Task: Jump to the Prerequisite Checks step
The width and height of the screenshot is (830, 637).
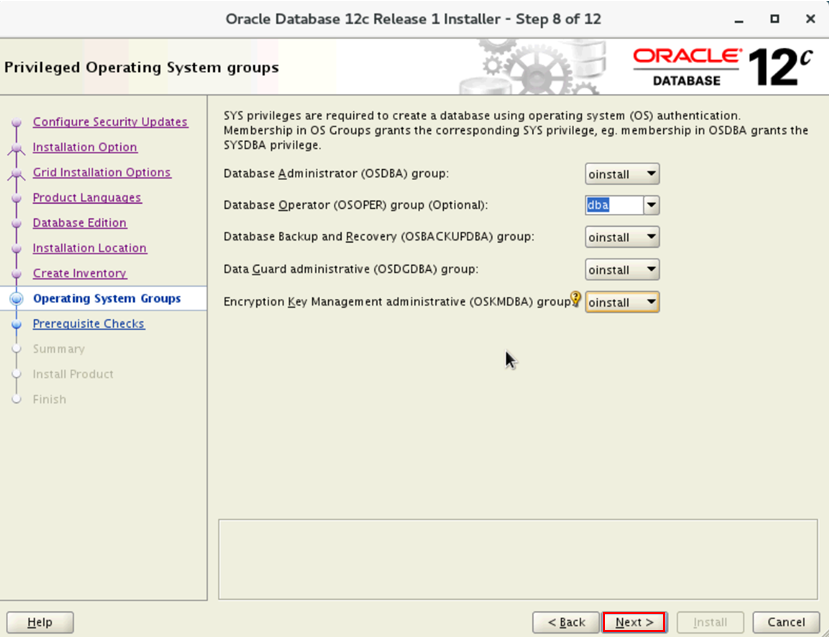Action: [88, 324]
